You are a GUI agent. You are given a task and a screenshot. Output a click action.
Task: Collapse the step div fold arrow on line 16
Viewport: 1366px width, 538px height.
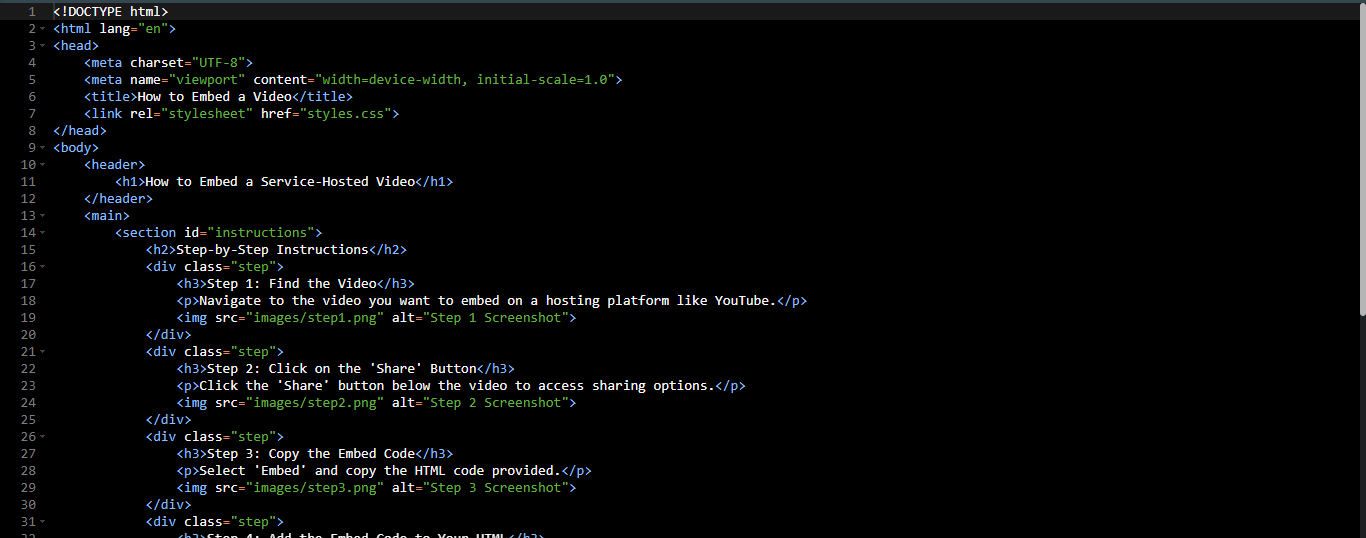pyautogui.click(x=42, y=267)
